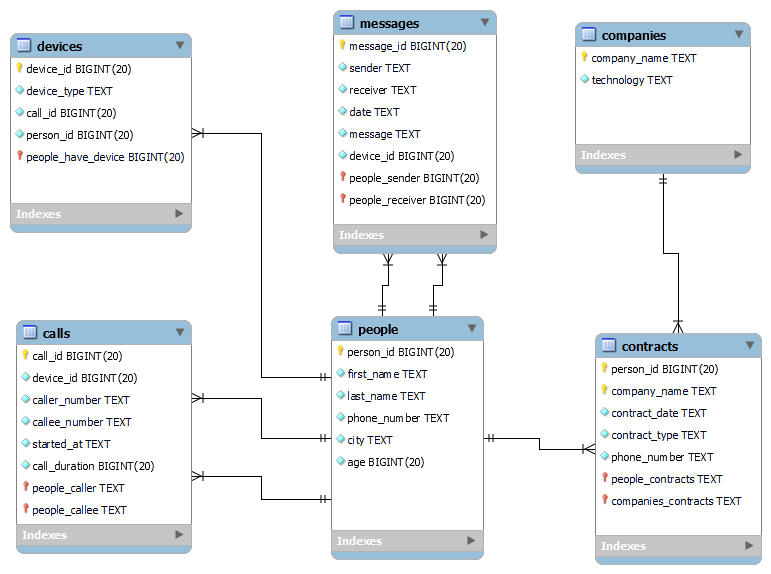This screenshot has height=574, width=771.
Task: Expand Indexes section of people table
Action: [x=472, y=541]
